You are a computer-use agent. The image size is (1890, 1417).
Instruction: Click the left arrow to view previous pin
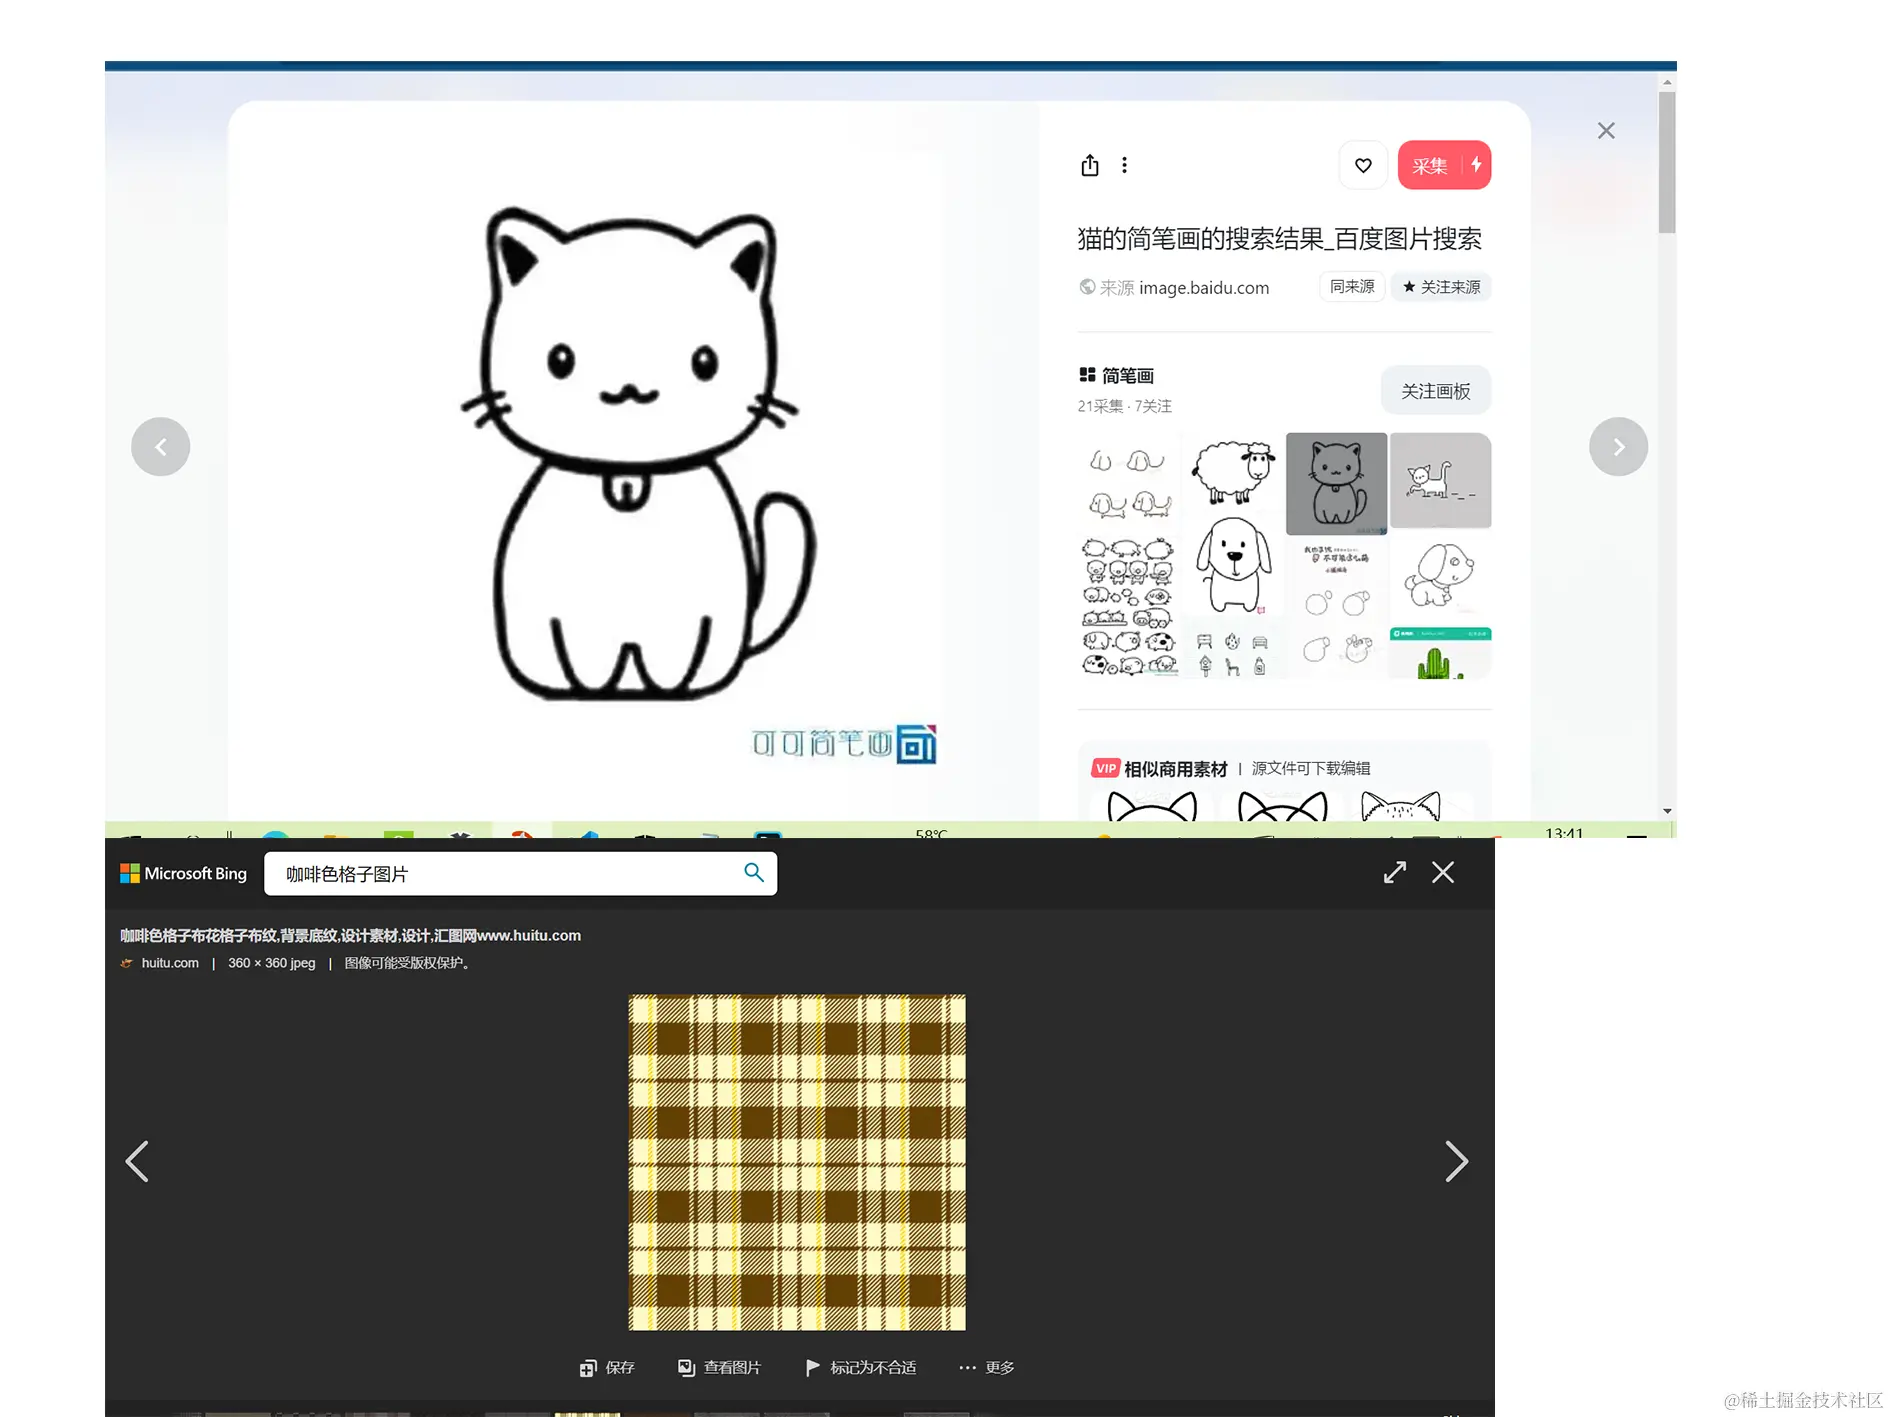(160, 446)
